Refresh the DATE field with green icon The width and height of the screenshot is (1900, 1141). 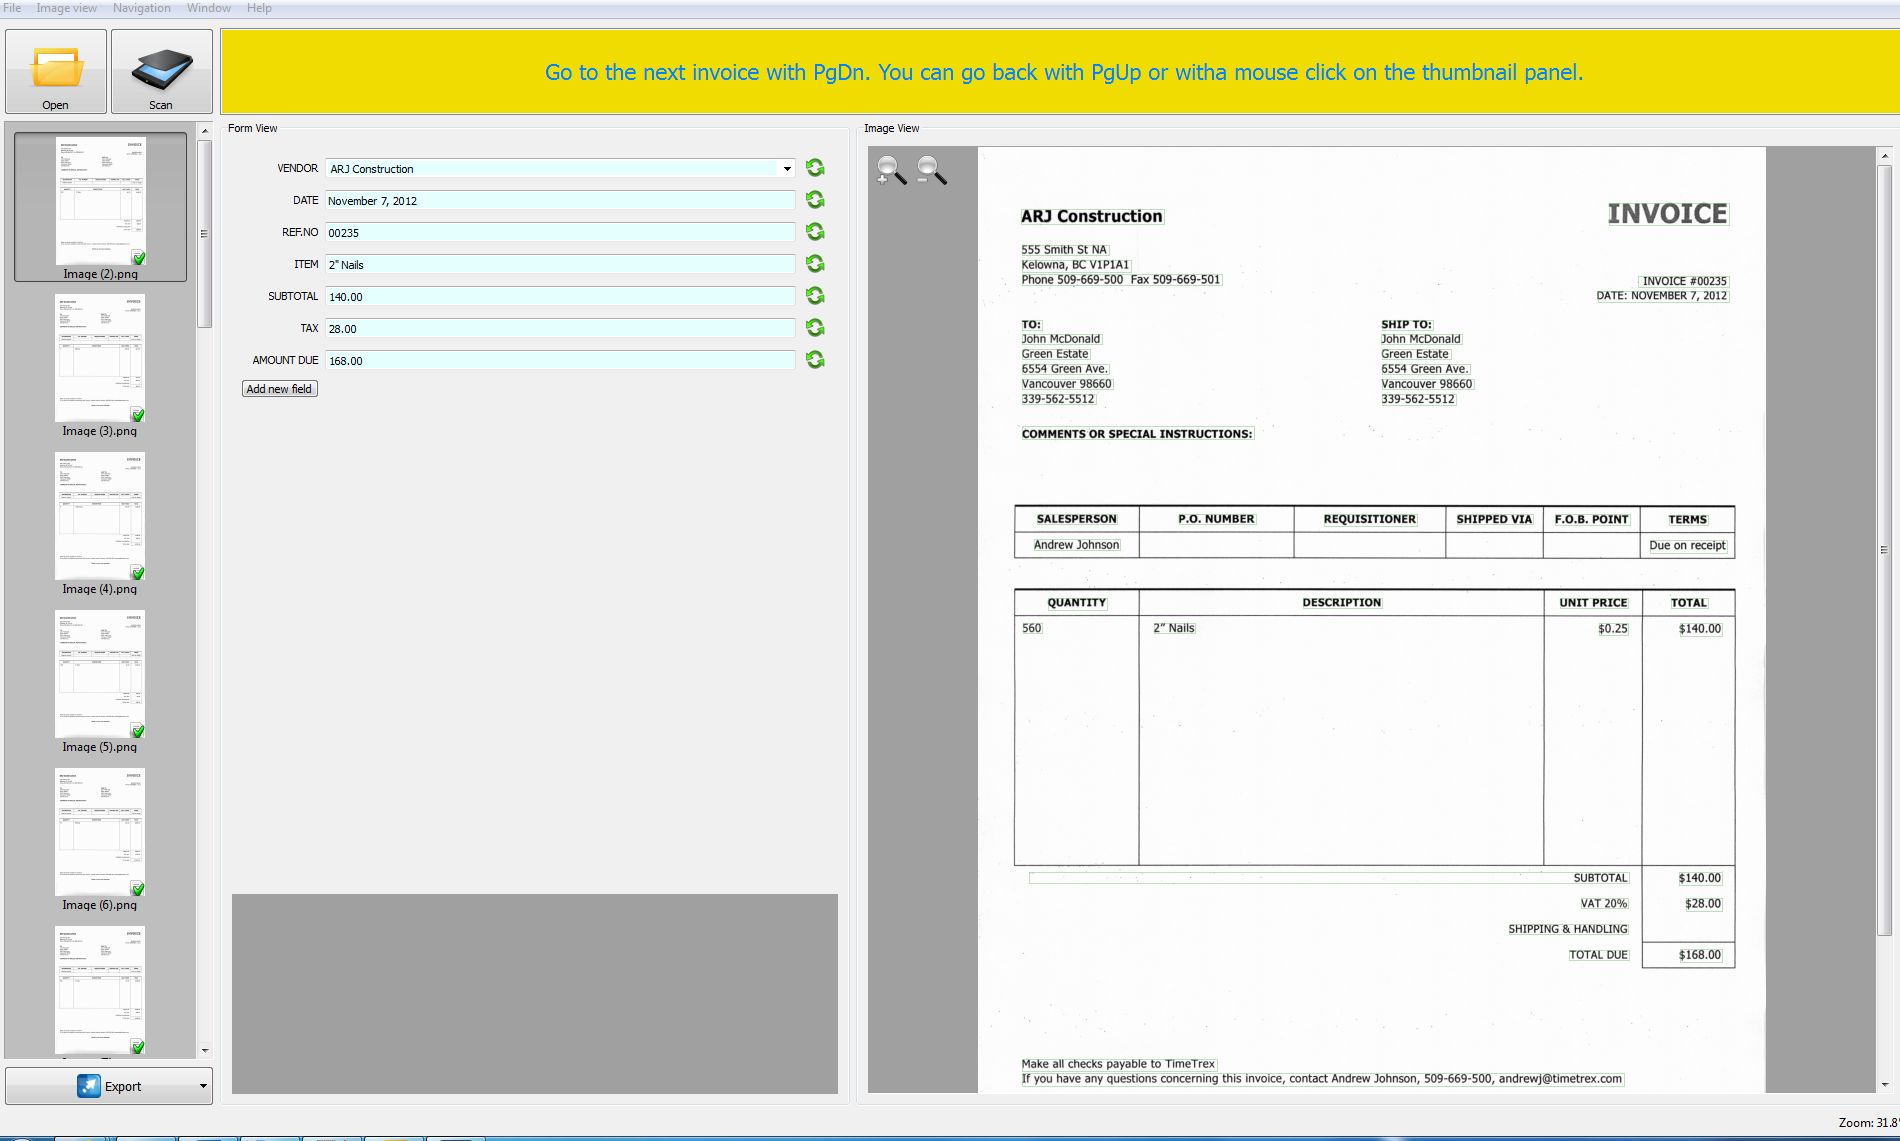point(815,200)
